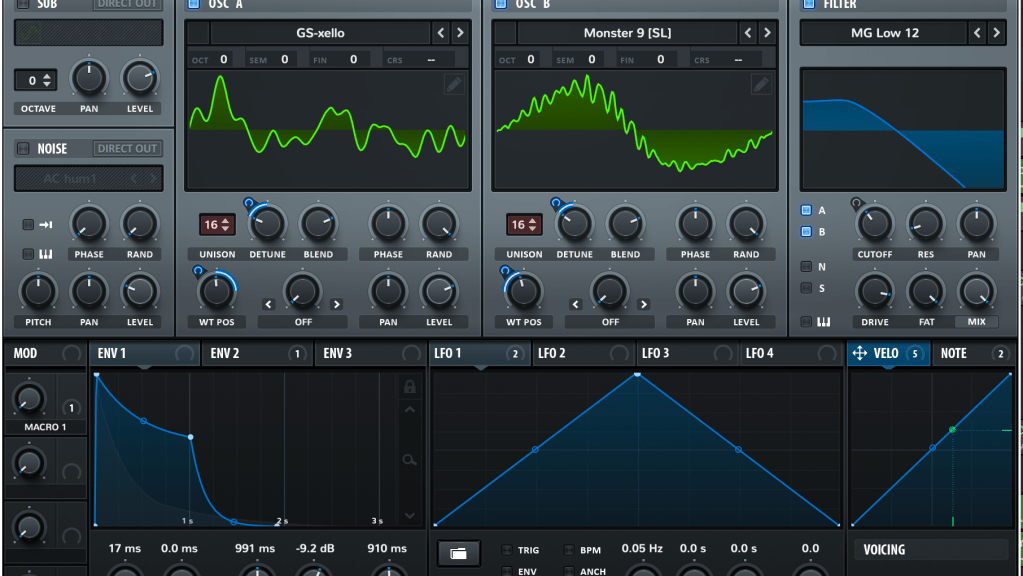Image resolution: width=1023 pixels, height=576 pixels.
Task: Enable the NOISE oscillator checkbox
Action: [x=23, y=149]
